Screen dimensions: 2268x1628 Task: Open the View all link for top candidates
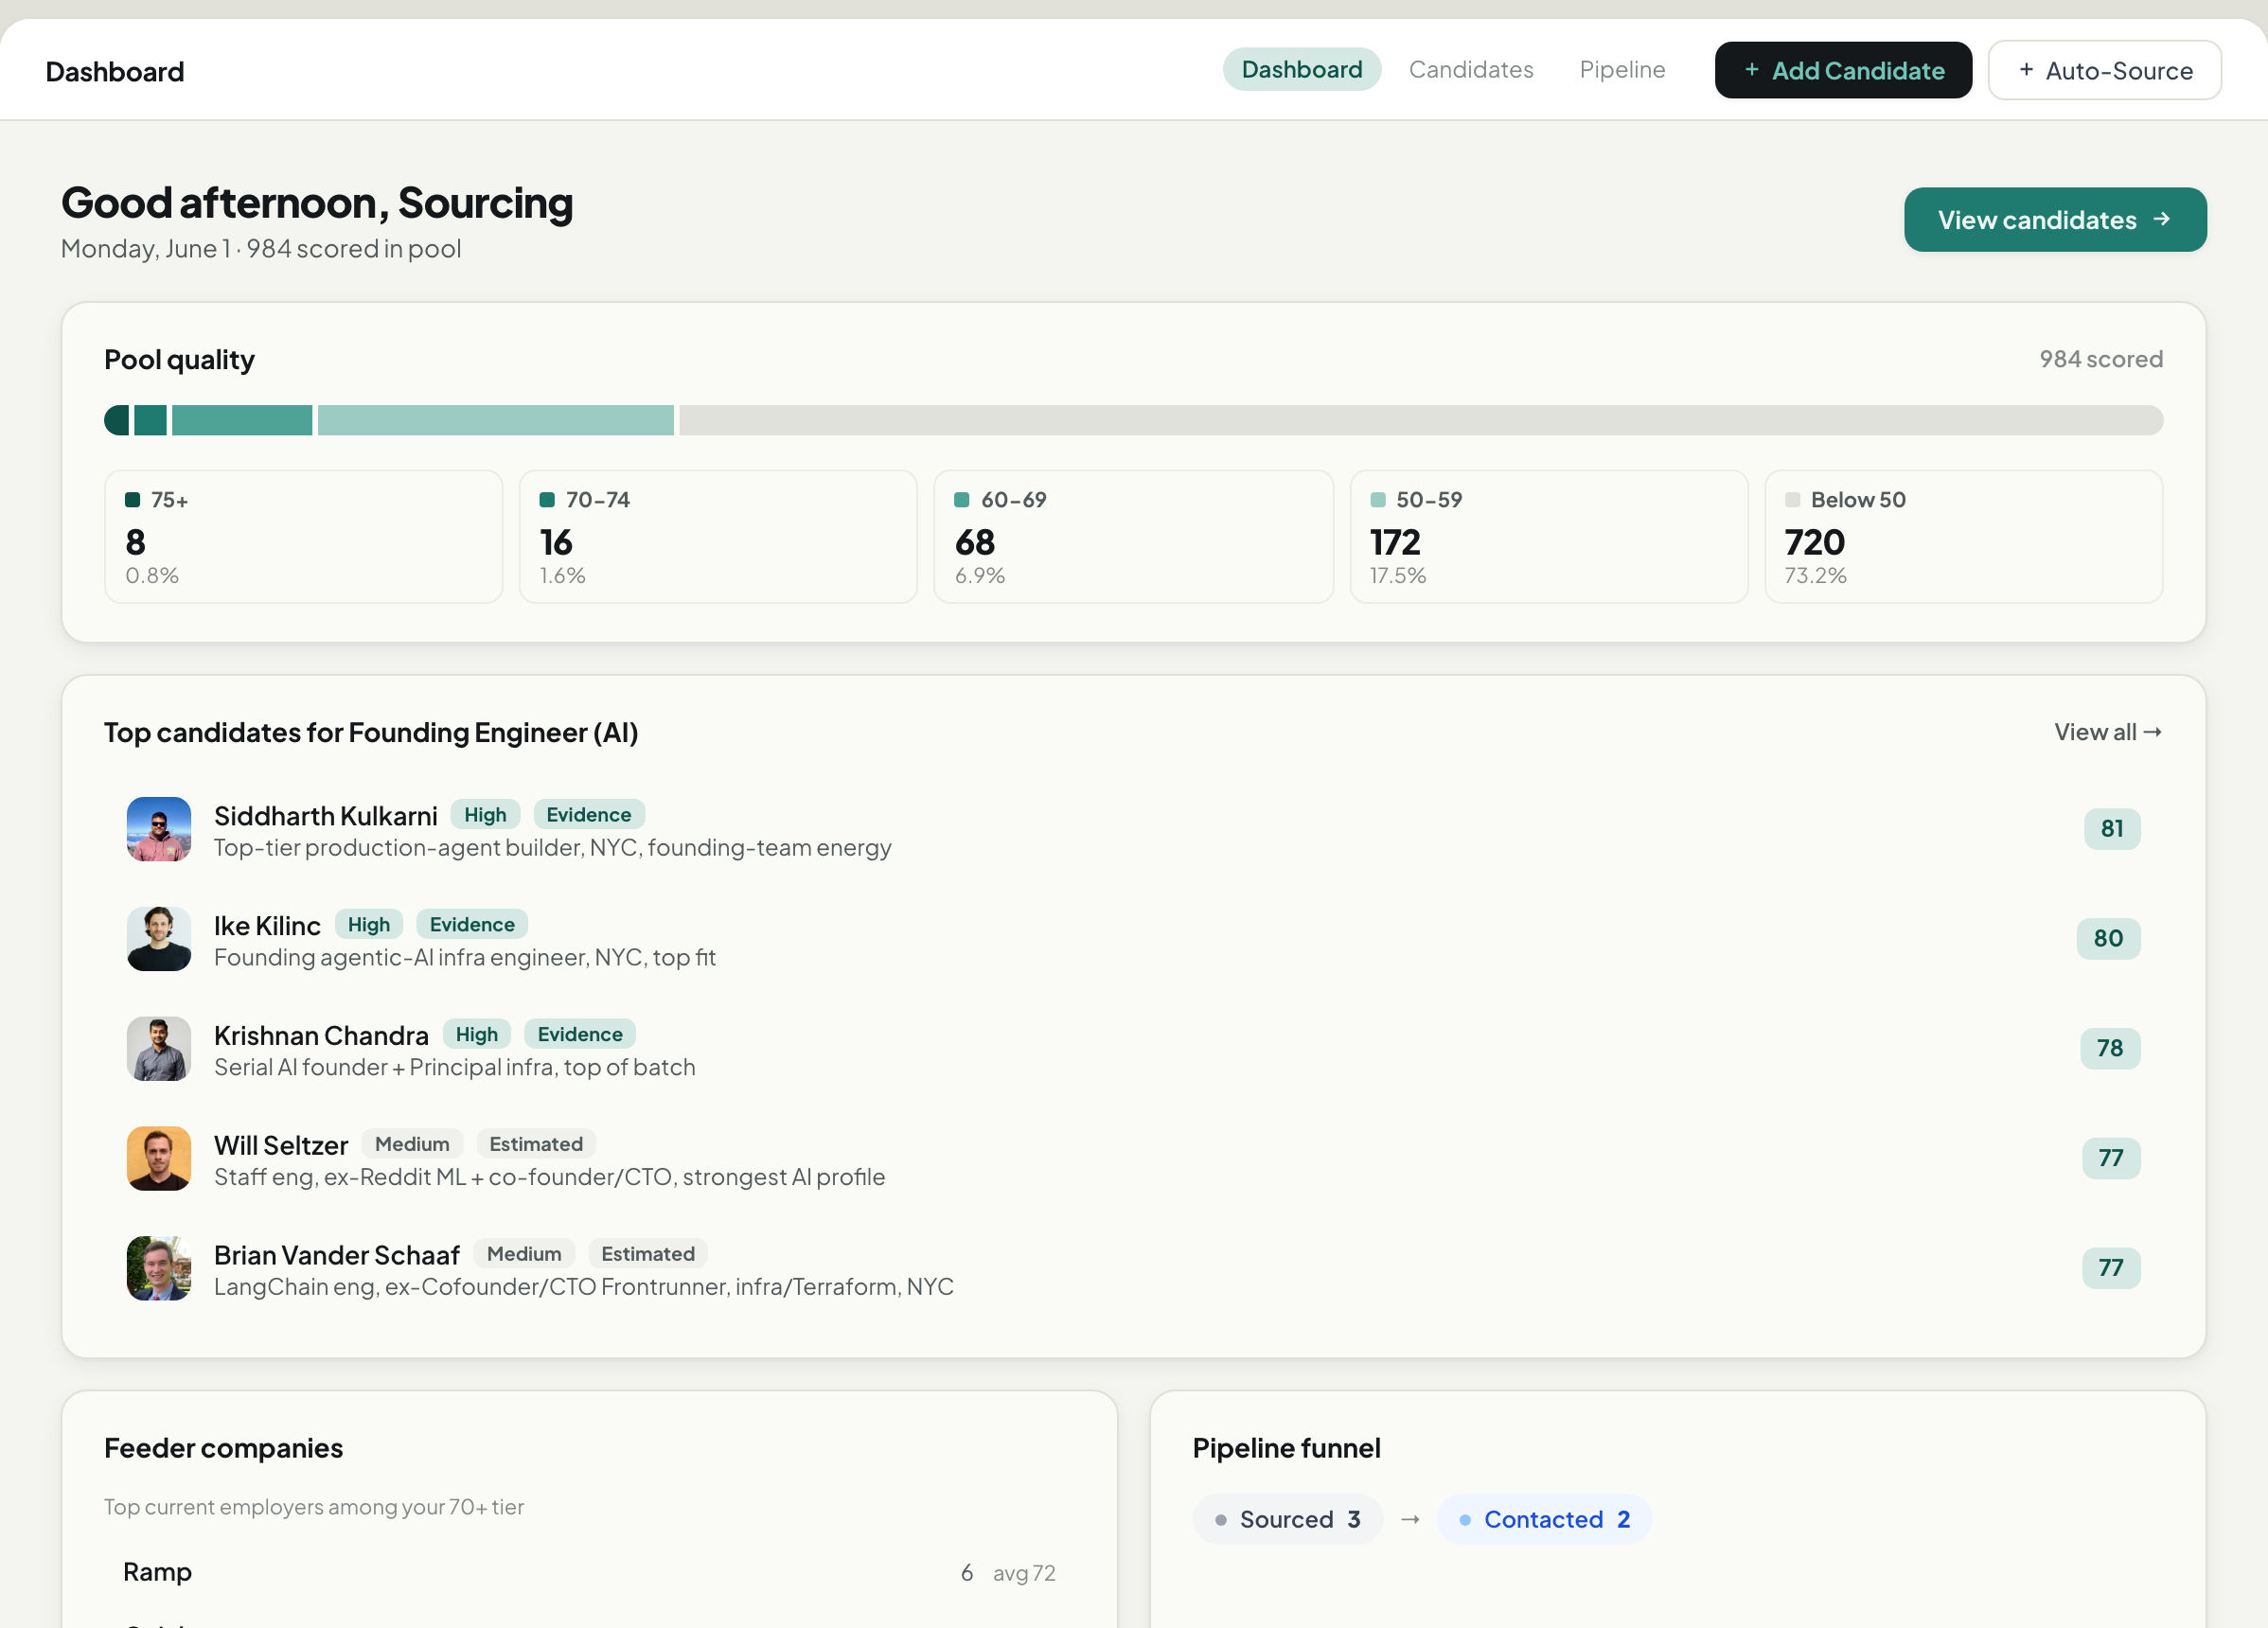coord(2107,732)
